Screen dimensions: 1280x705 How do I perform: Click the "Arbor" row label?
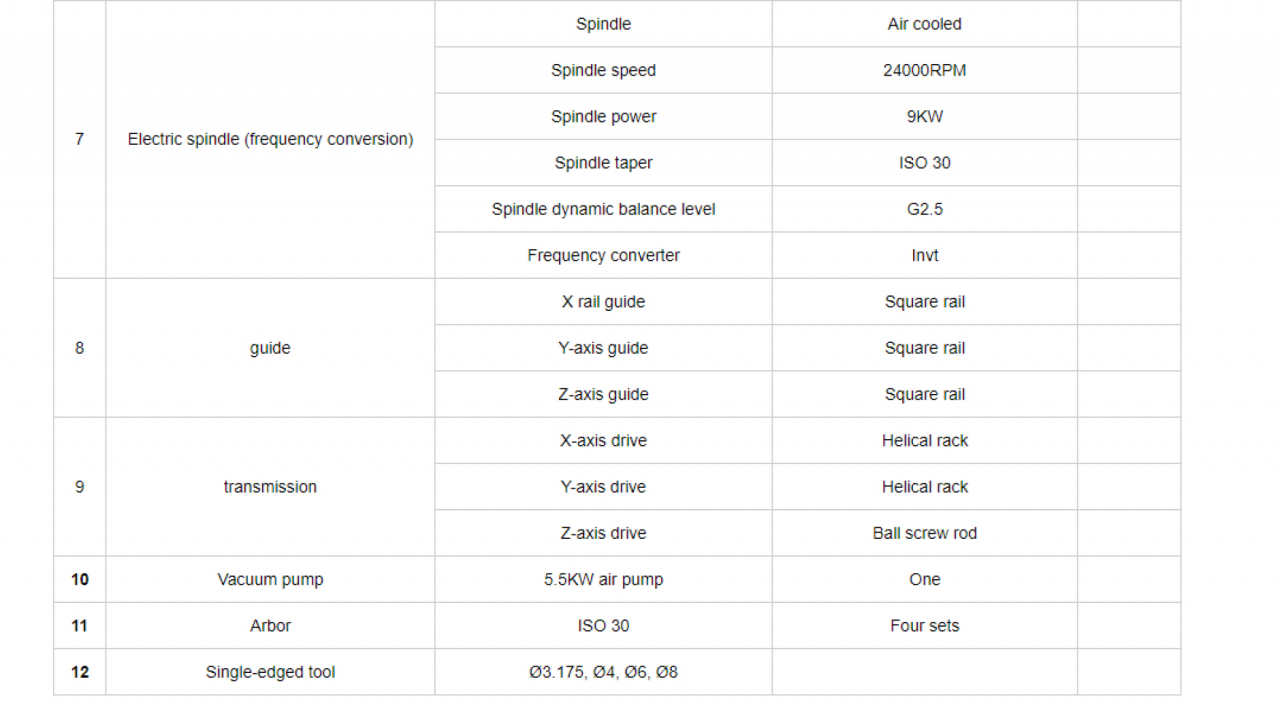tap(270, 626)
